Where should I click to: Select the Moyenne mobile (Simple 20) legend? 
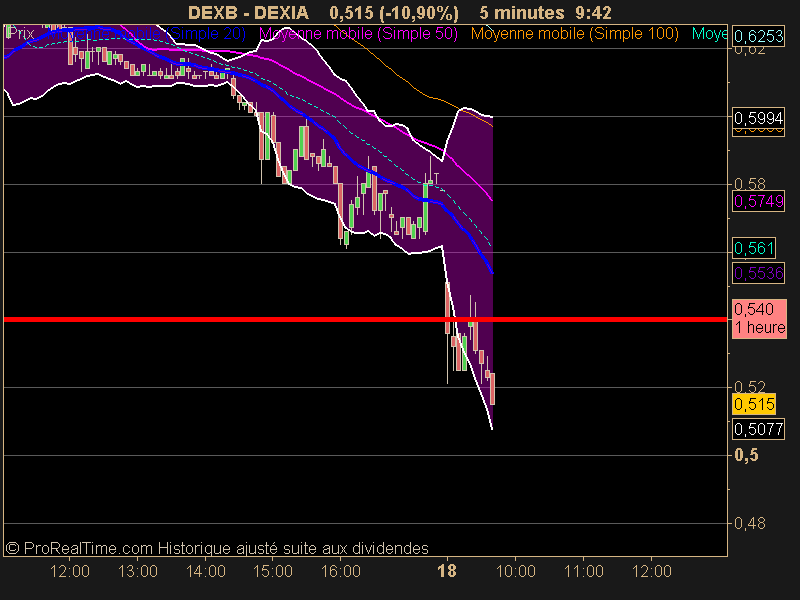pos(146,34)
